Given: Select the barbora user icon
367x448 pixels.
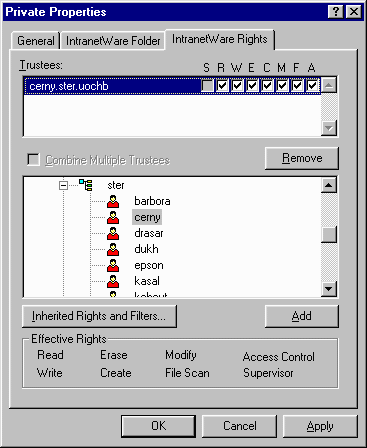Looking at the screenshot, I should point(113,201).
